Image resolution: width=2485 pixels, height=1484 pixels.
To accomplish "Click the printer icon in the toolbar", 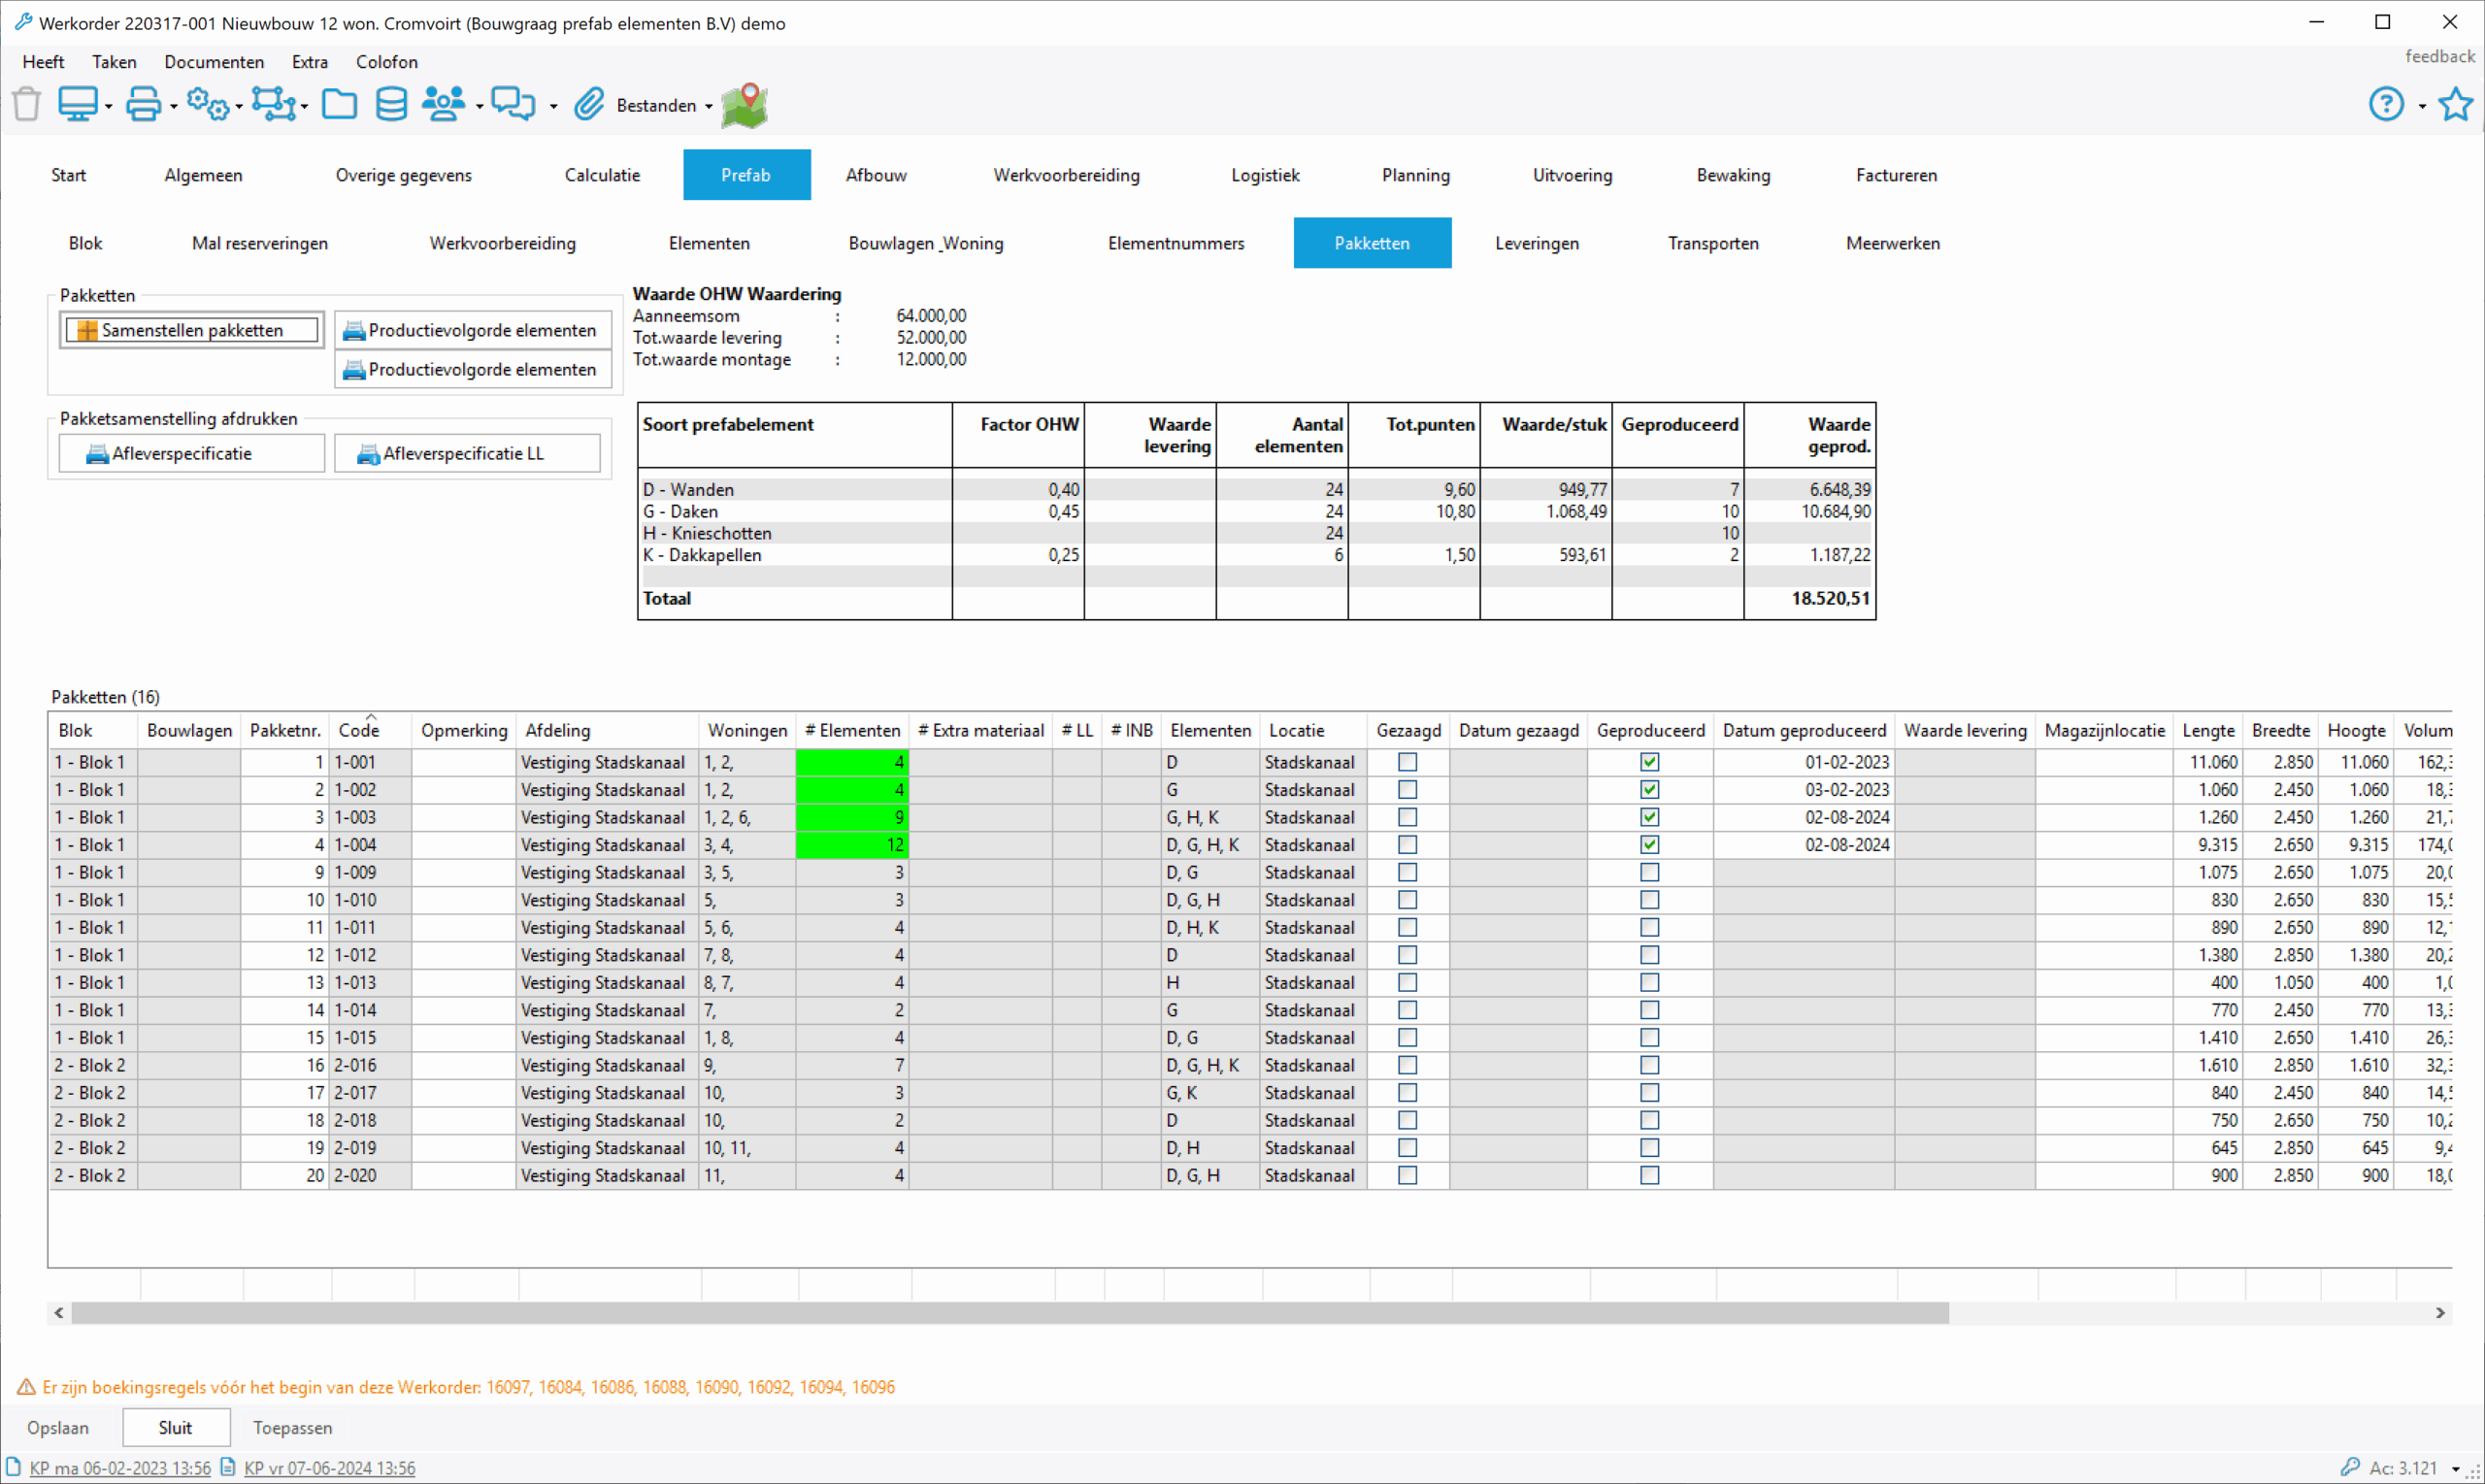I will (x=143, y=104).
